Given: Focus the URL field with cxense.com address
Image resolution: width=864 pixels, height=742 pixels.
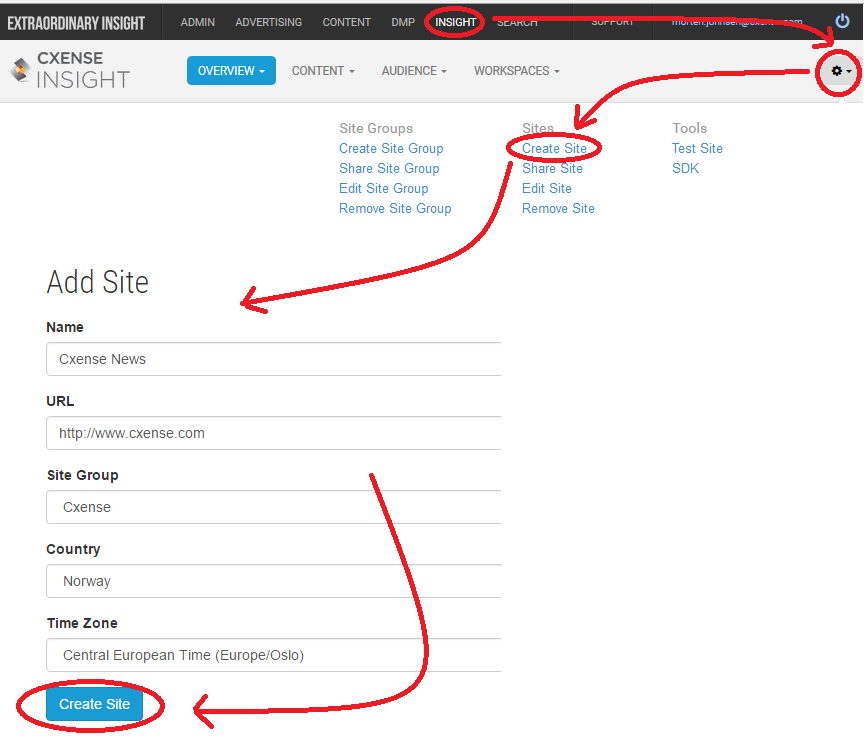Looking at the screenshot, I should (273, 433).
